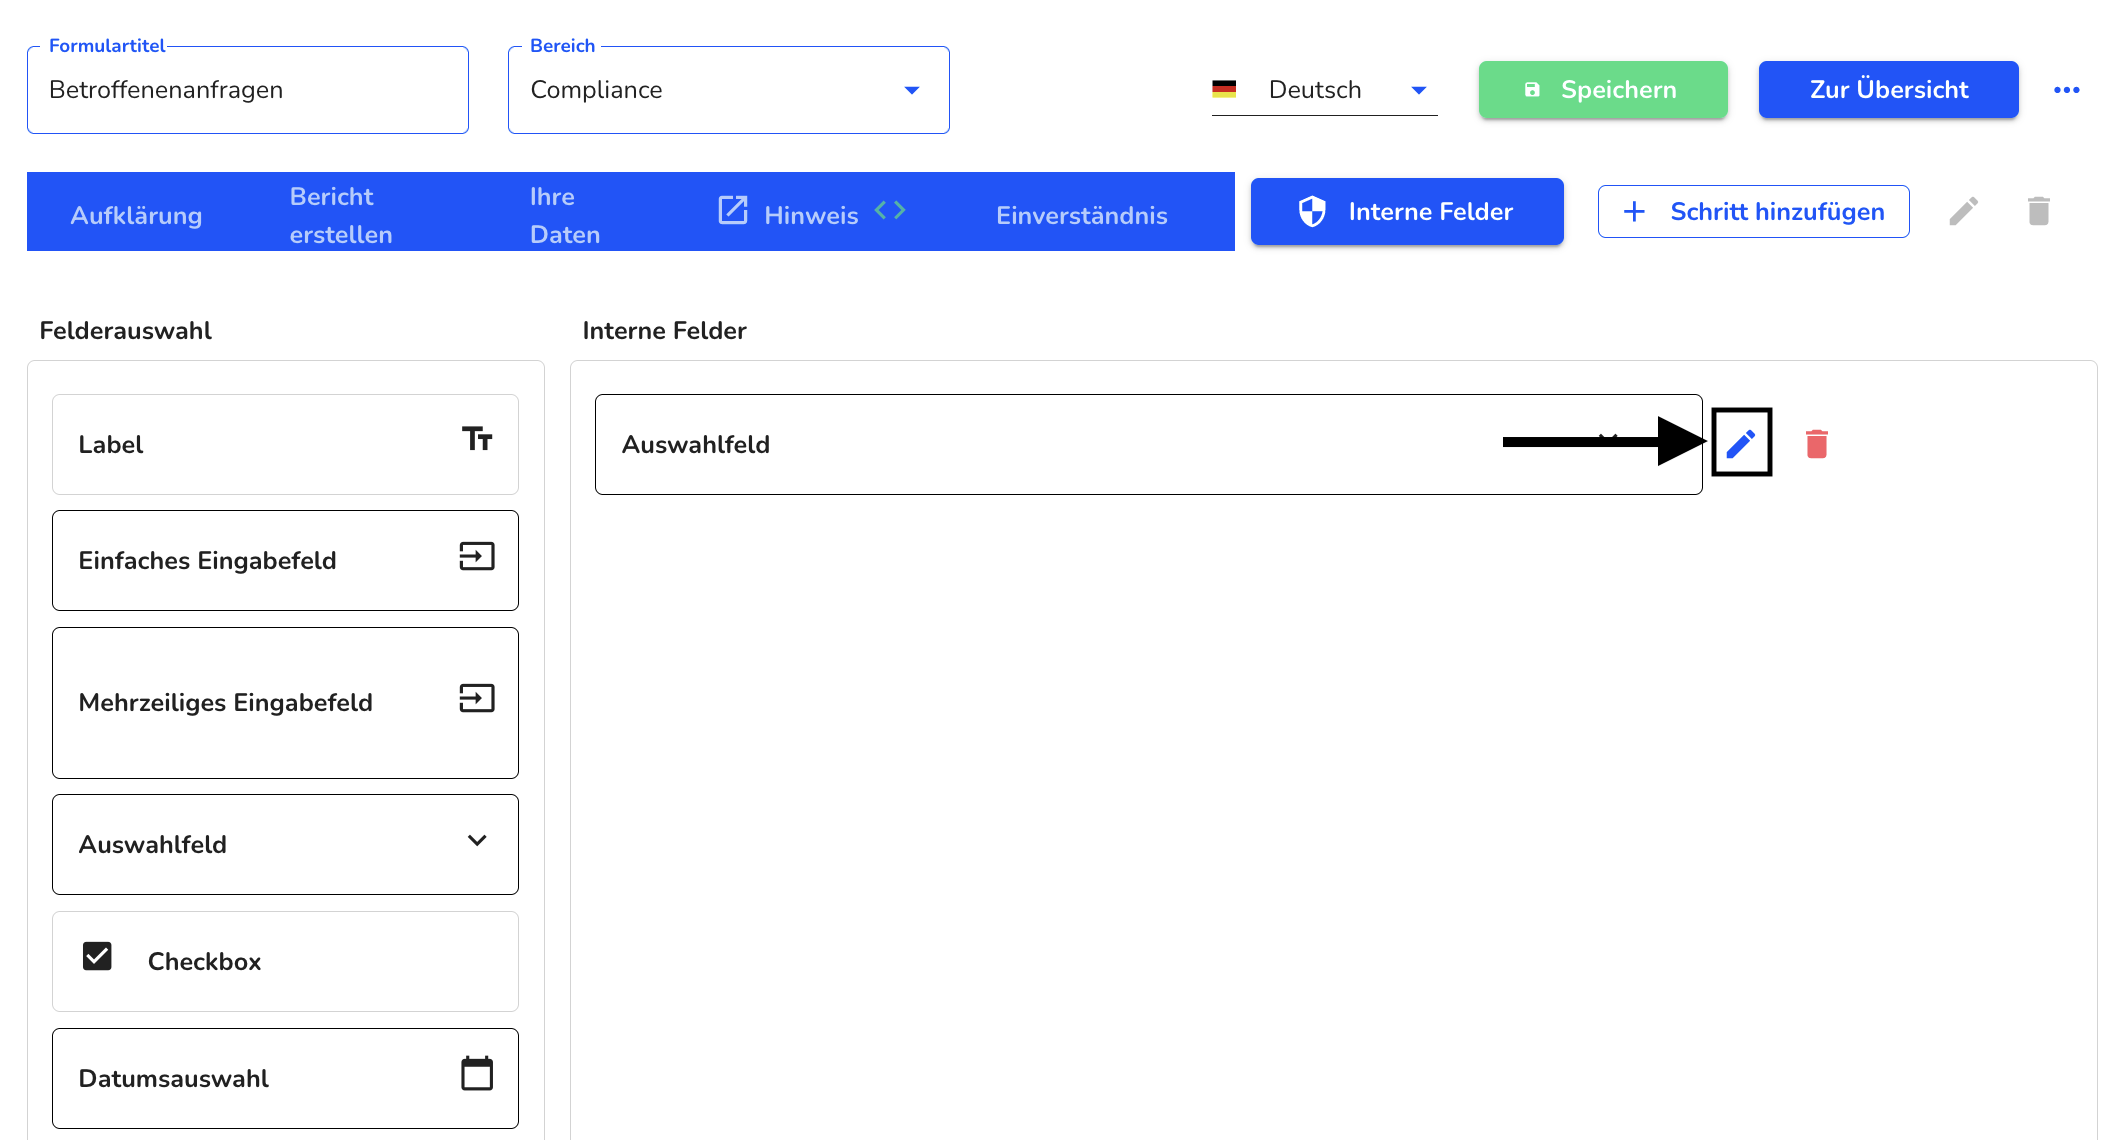
Task: Open the Interne Felder tab
Action: click(1407, 211)
